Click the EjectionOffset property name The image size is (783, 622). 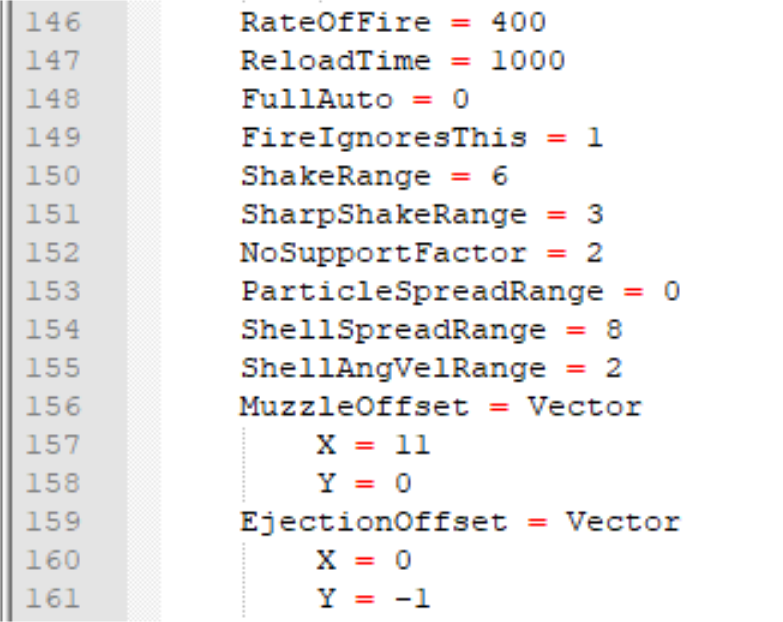pos(374,522)
